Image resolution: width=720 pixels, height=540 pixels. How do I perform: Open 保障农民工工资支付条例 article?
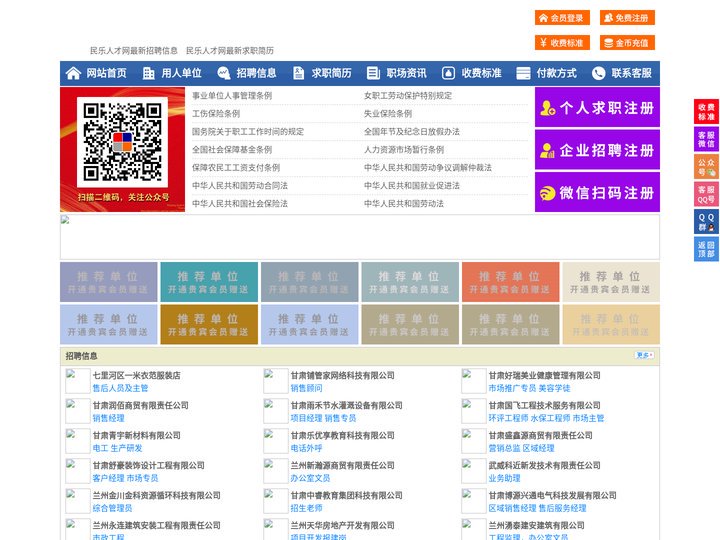pyautogui.click(x=236, y=168)
